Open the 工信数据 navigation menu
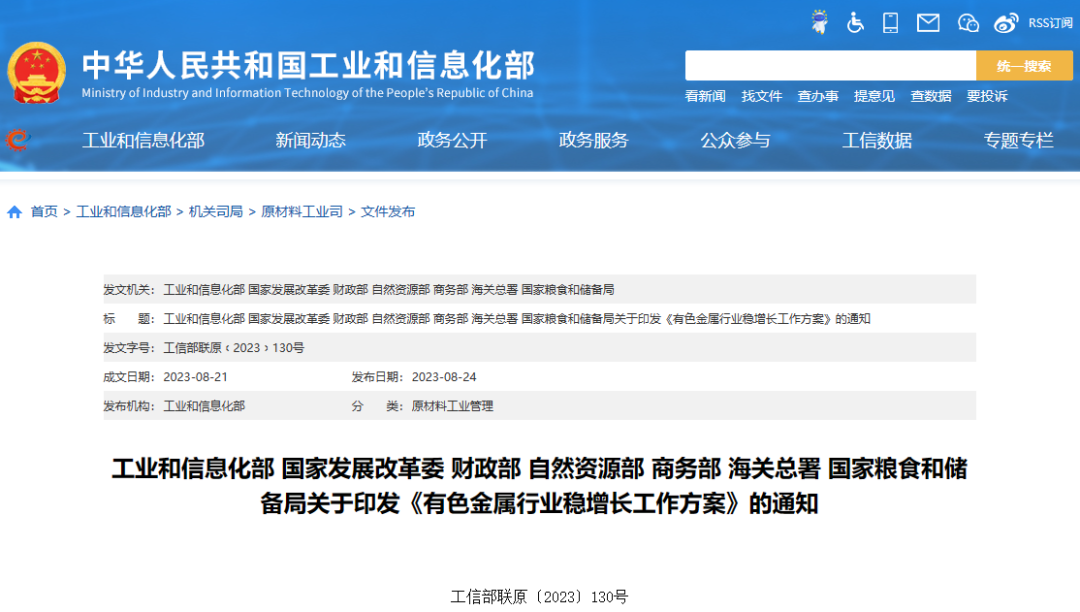The height and width of the screenshot is (612, 1080). point(877,140)
